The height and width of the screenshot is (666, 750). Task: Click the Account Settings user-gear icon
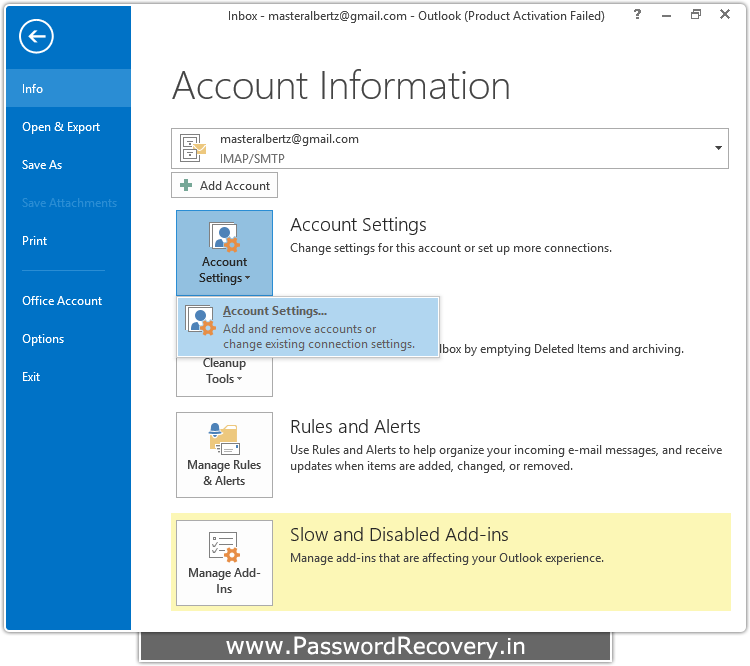[x=224, y=237]
